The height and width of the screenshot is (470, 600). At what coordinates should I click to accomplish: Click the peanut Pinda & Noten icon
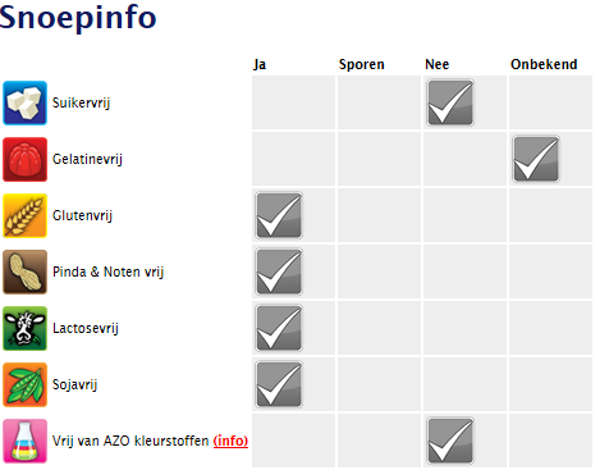[25, 271]
